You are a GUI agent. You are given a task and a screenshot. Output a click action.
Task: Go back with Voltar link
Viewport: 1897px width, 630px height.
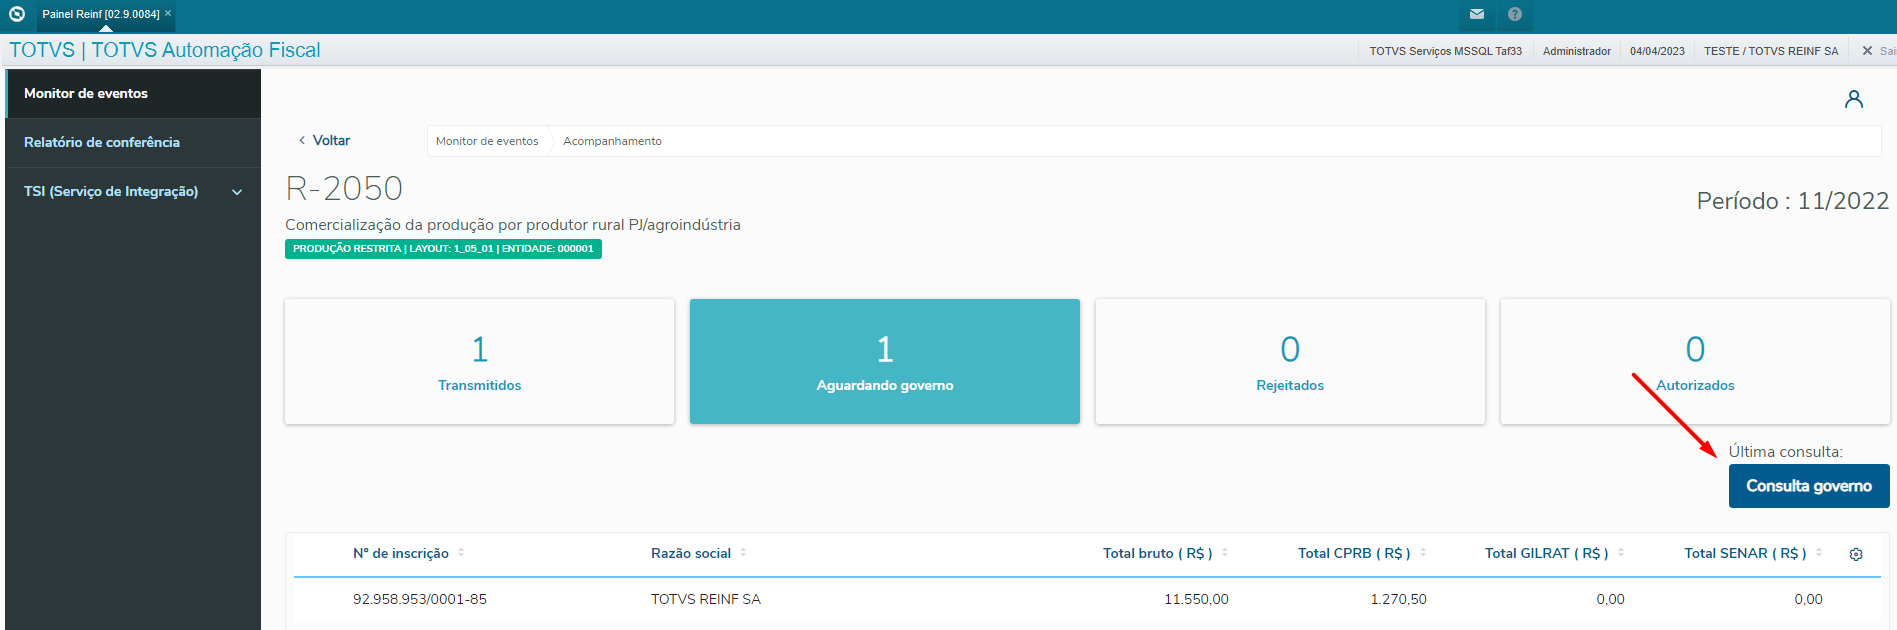(324, 141)
